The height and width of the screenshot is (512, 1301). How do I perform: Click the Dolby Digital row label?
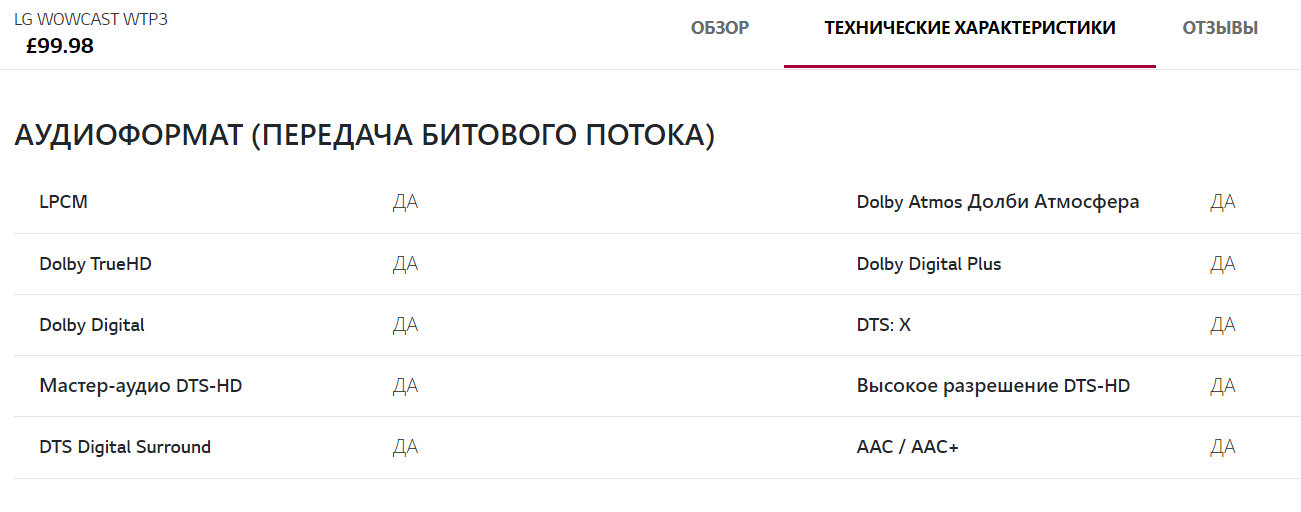coord(92,325)
